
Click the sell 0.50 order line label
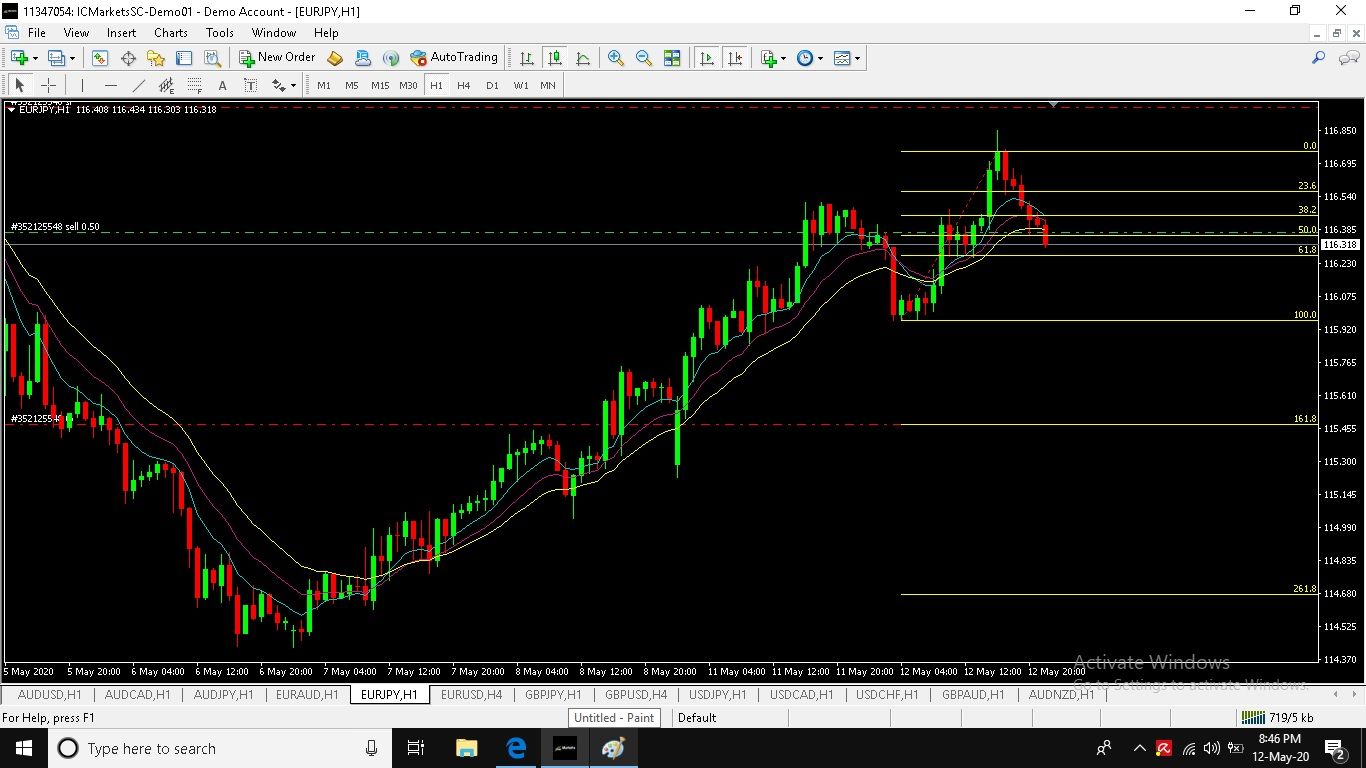click(55, 227)
